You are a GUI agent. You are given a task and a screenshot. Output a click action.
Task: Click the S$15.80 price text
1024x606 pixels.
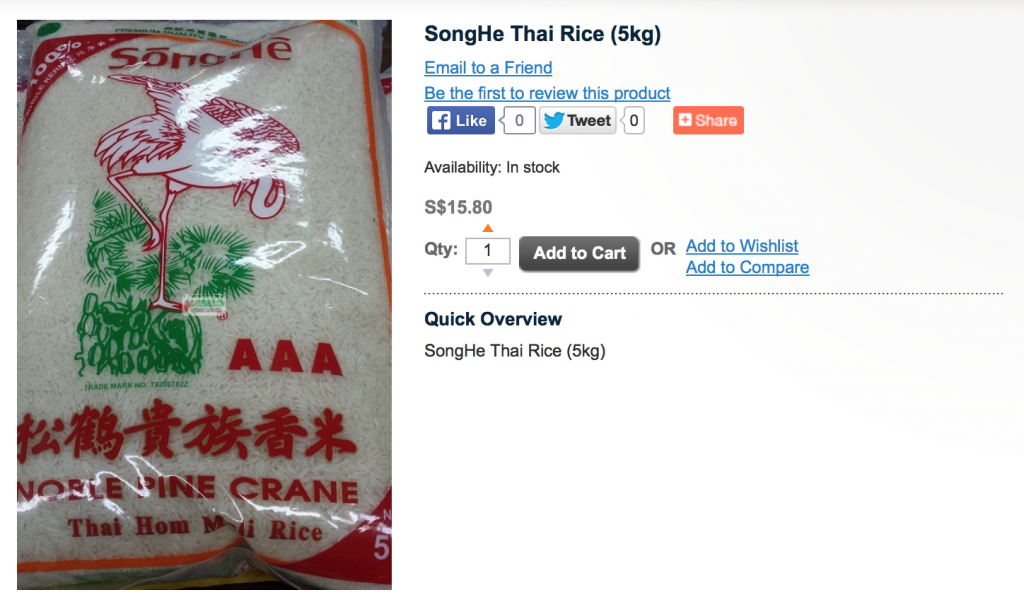click(458, 208)
